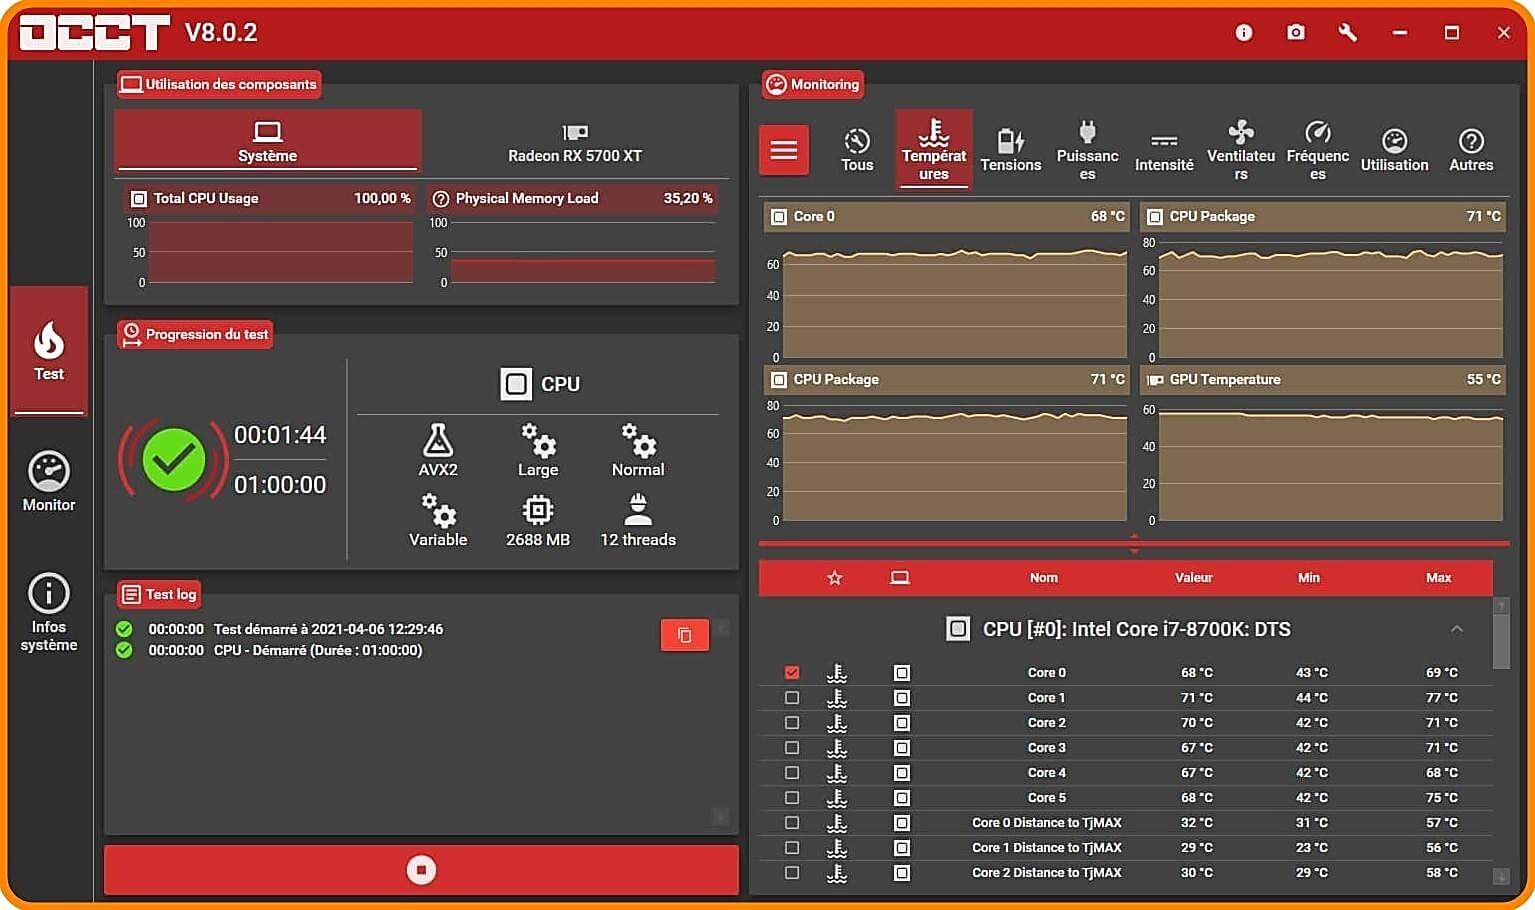Stop the running CPU test
This screenshot has width=1535, height=910.
[421, 870]
